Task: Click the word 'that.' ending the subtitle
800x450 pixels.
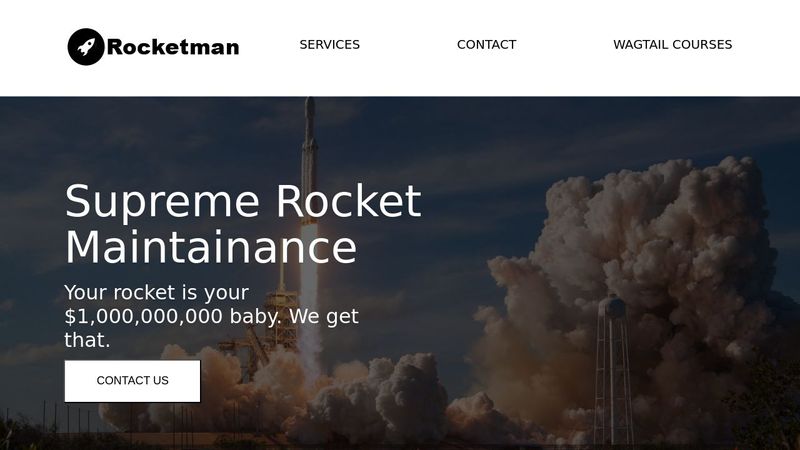Action: [x=87, y=340]
